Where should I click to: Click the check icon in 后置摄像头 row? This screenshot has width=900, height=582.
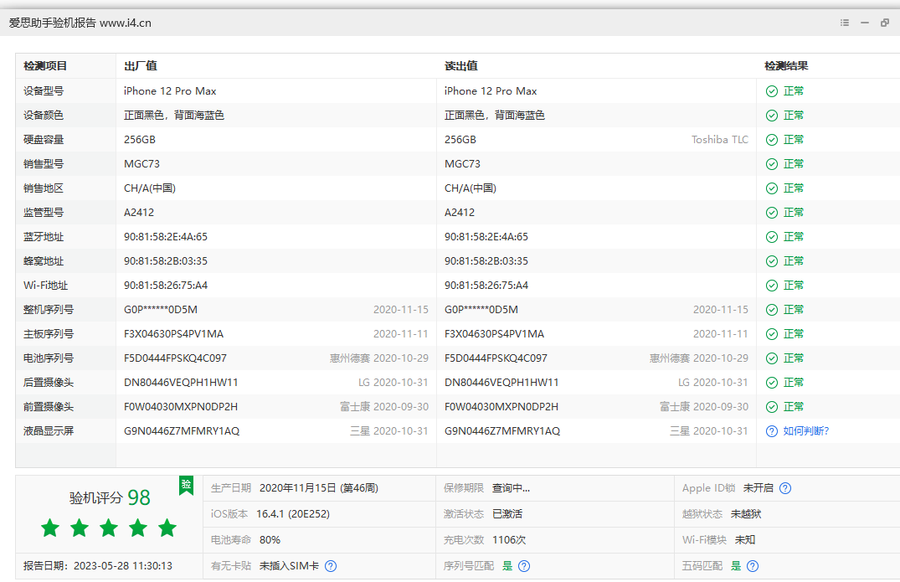coord(772,382)
